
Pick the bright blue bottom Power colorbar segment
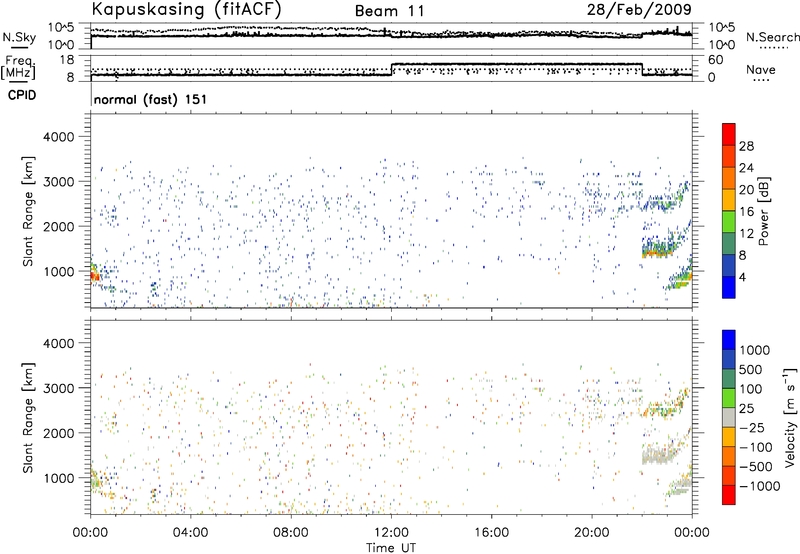pyautogui.click(x=729, y=287)
